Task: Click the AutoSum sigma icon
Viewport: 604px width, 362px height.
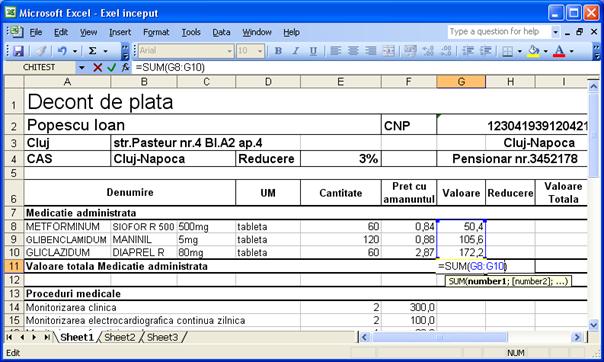Action: click(x=92, y=50)
